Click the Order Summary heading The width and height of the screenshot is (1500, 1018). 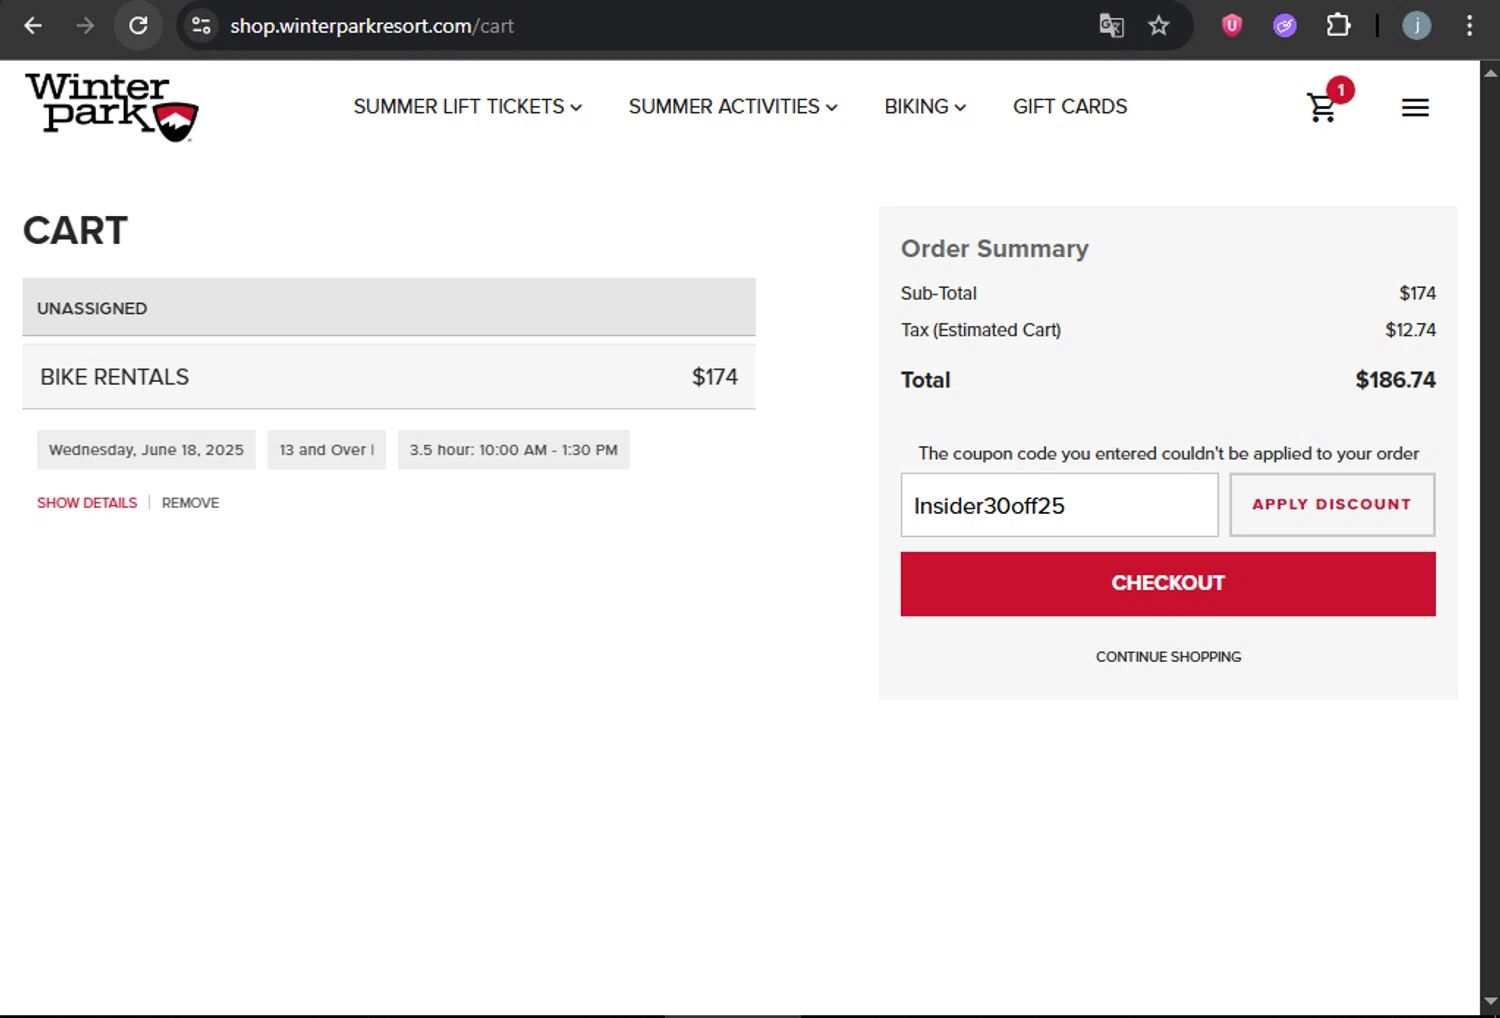994,249
